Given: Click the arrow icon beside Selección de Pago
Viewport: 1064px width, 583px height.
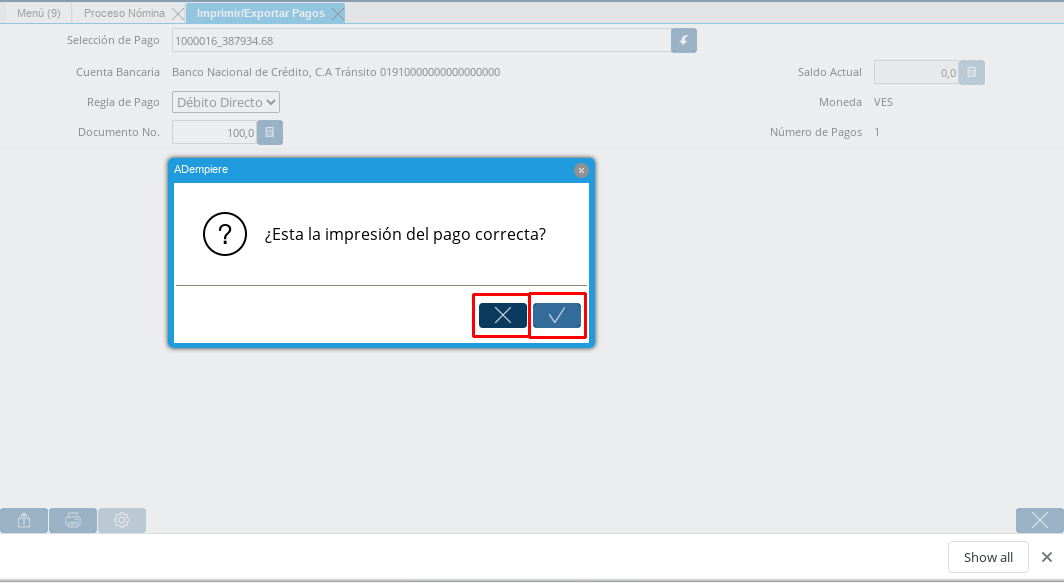Looking at the screenshot, I should click(683, 40).
